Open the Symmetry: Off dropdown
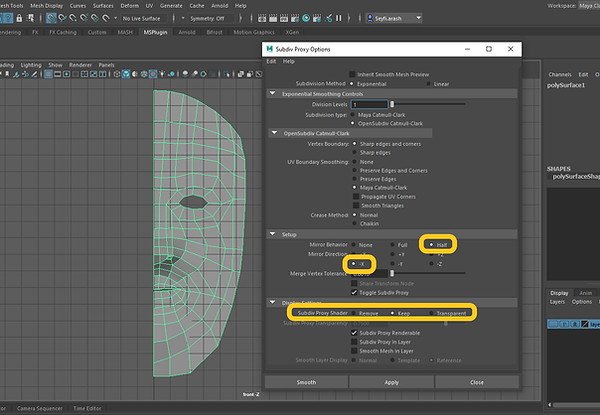The height and width of the screenshot is (415, 600). (210, 18)
